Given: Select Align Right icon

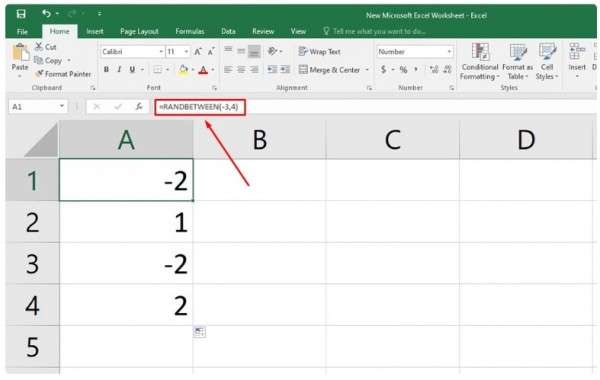Looking at the screenshot, I should click(x=254, y=69).
